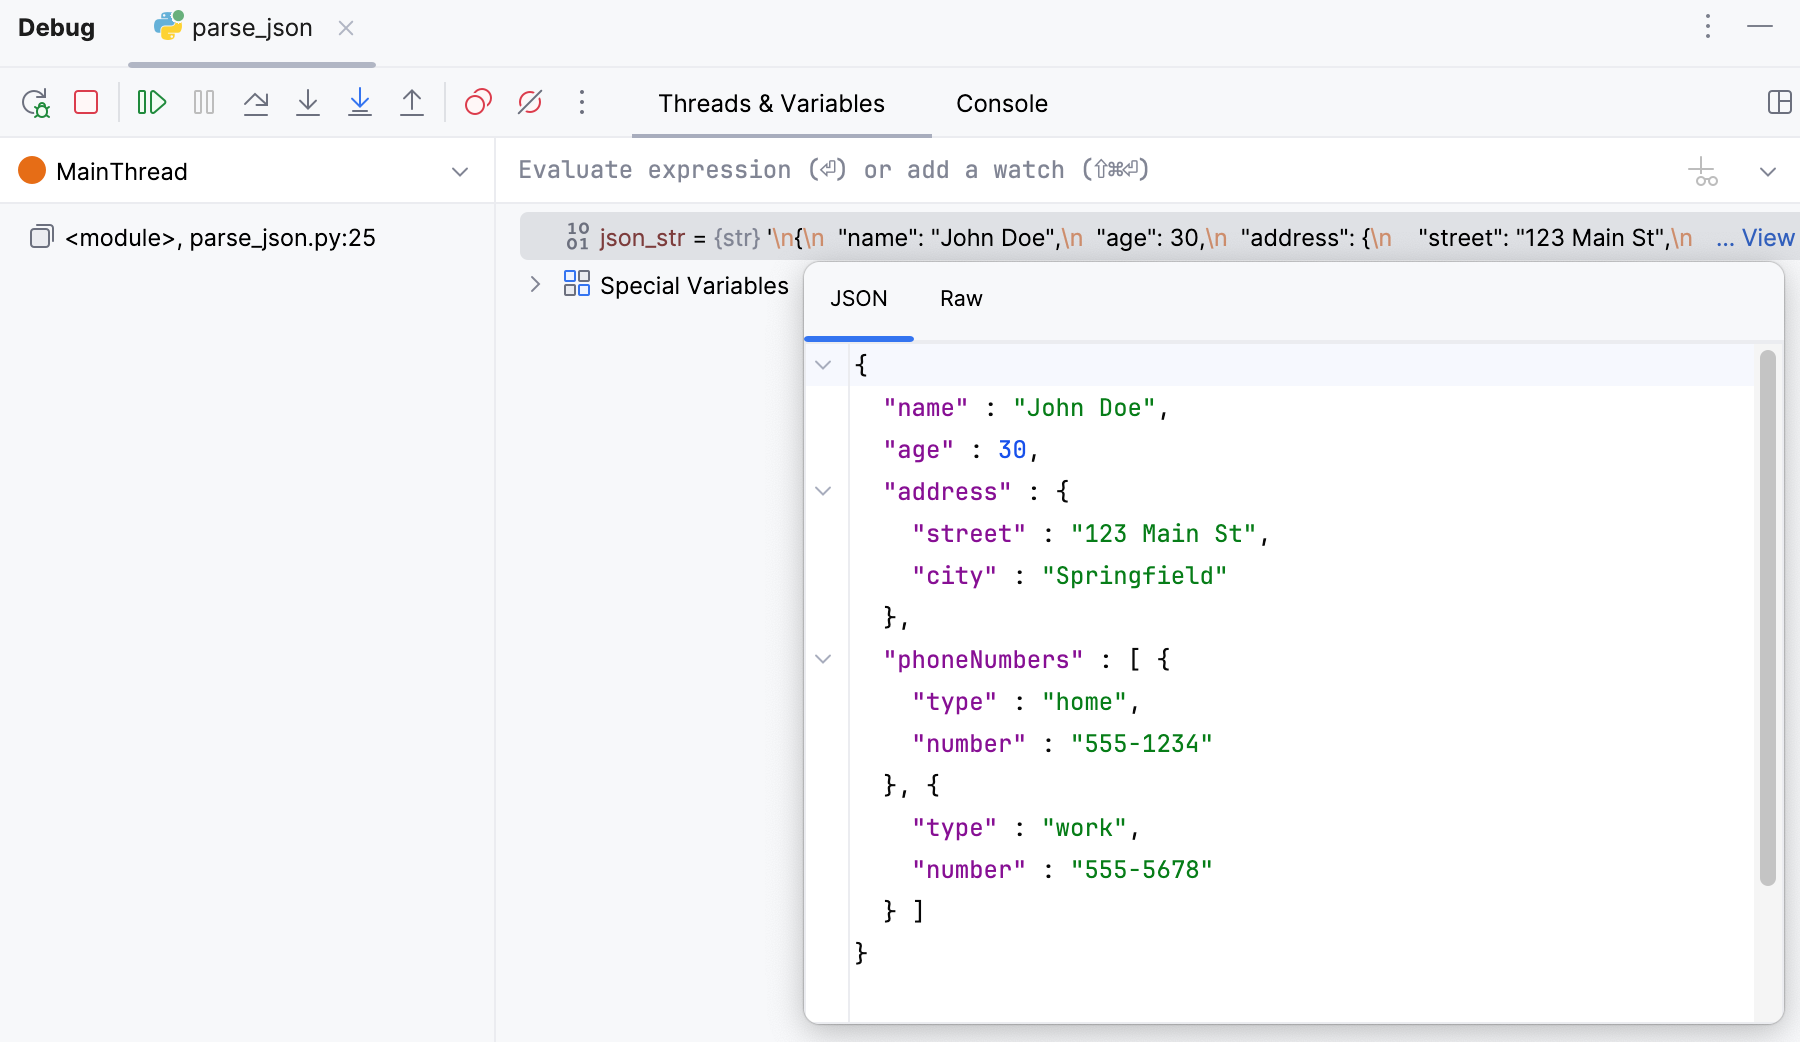Select the parse_json.py:25 module frame
The image size is (1800, 1042).
[x=220, y=238]
